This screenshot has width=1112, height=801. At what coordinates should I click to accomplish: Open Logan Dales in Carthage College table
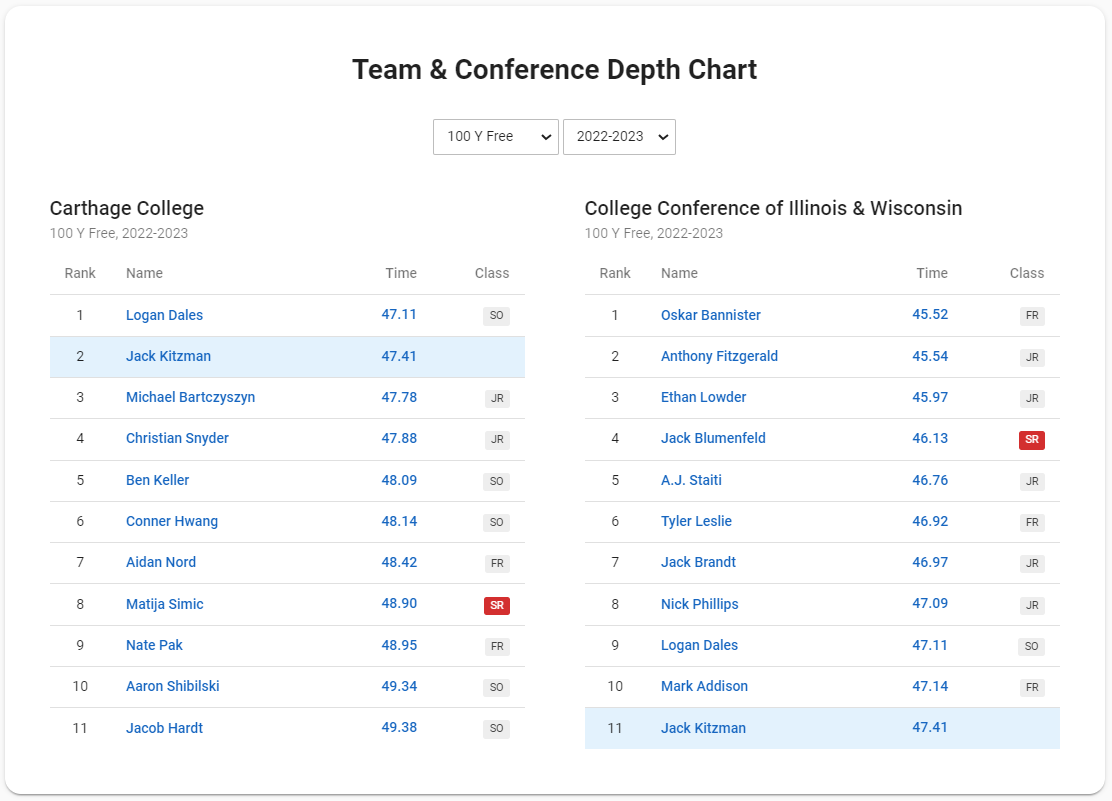165,315
